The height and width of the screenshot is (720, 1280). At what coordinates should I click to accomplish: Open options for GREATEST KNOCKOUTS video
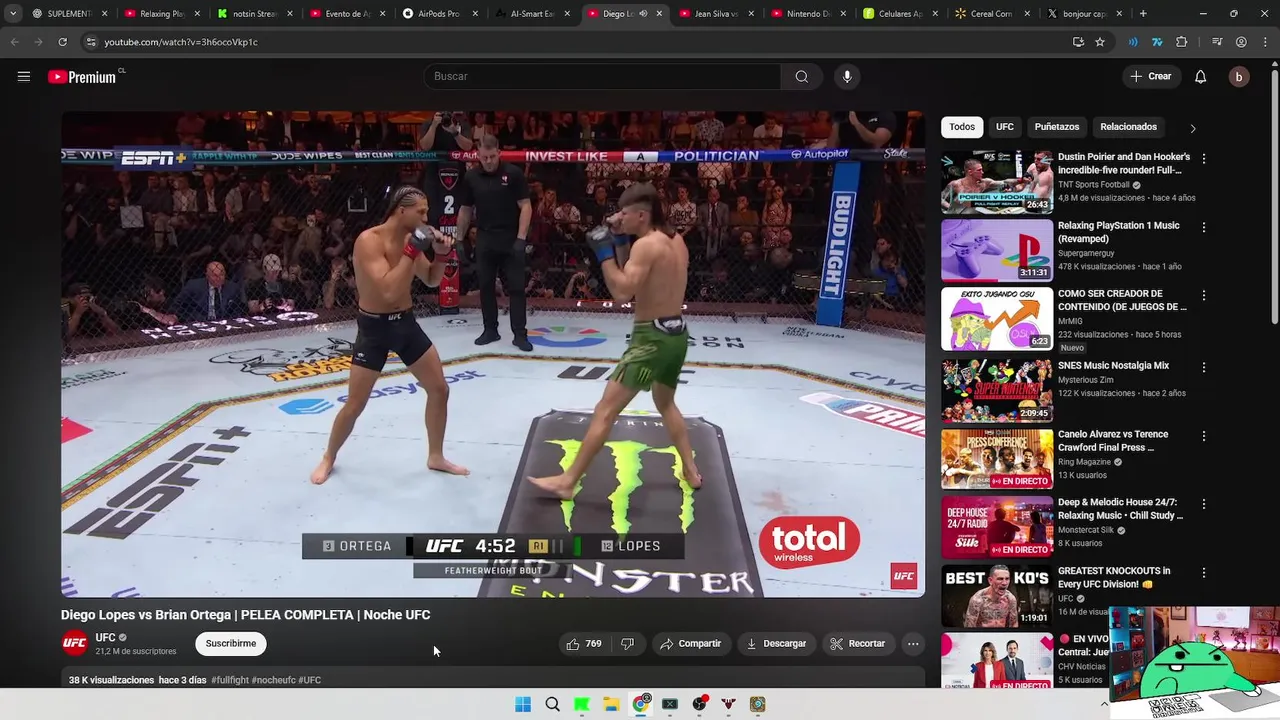coord(1204,573)
